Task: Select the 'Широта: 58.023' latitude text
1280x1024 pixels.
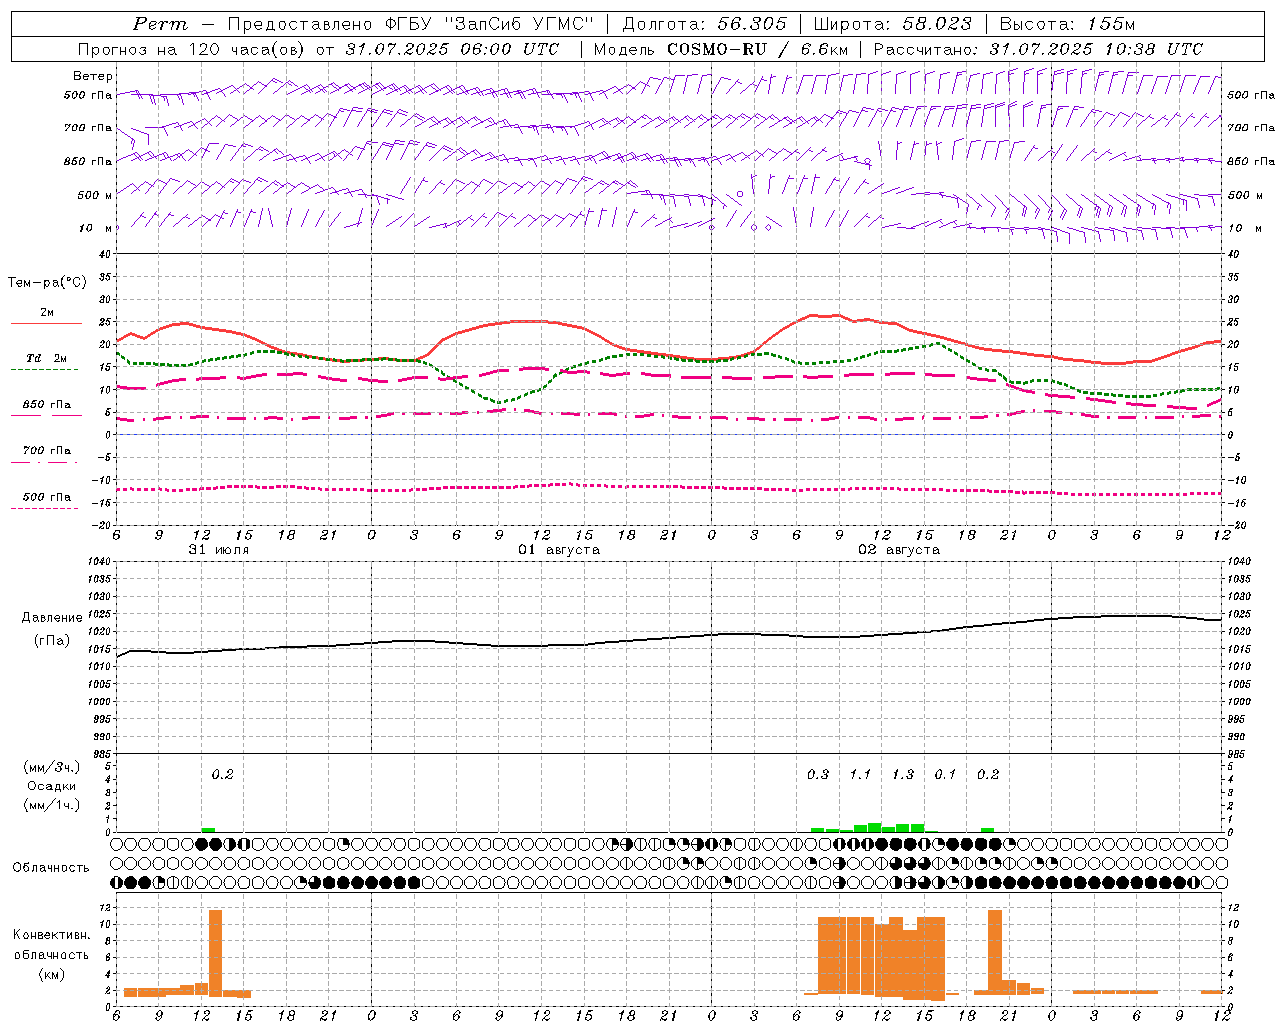Action: click(x=893, y=24)
